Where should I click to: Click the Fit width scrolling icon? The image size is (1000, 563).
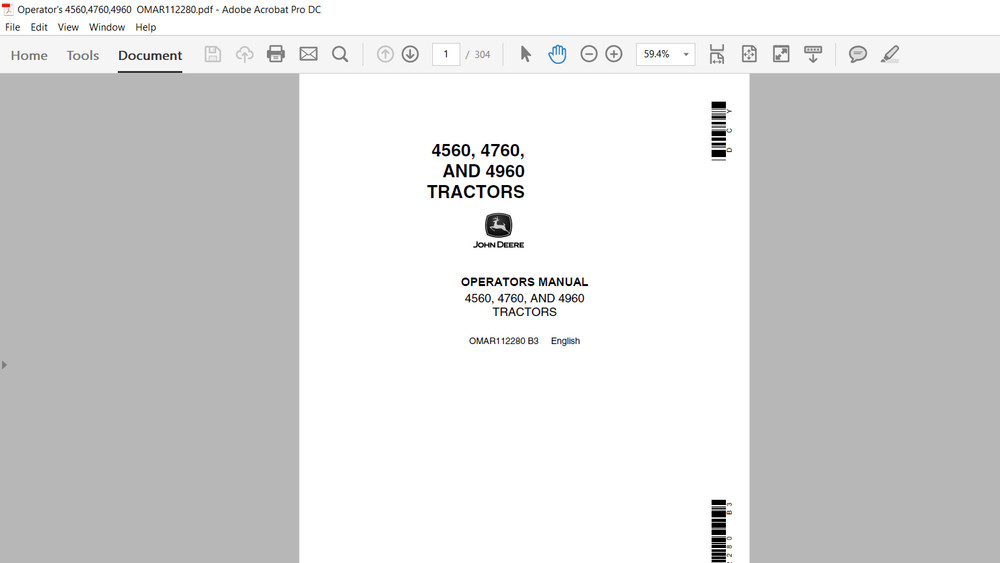[x=717, y=54]
